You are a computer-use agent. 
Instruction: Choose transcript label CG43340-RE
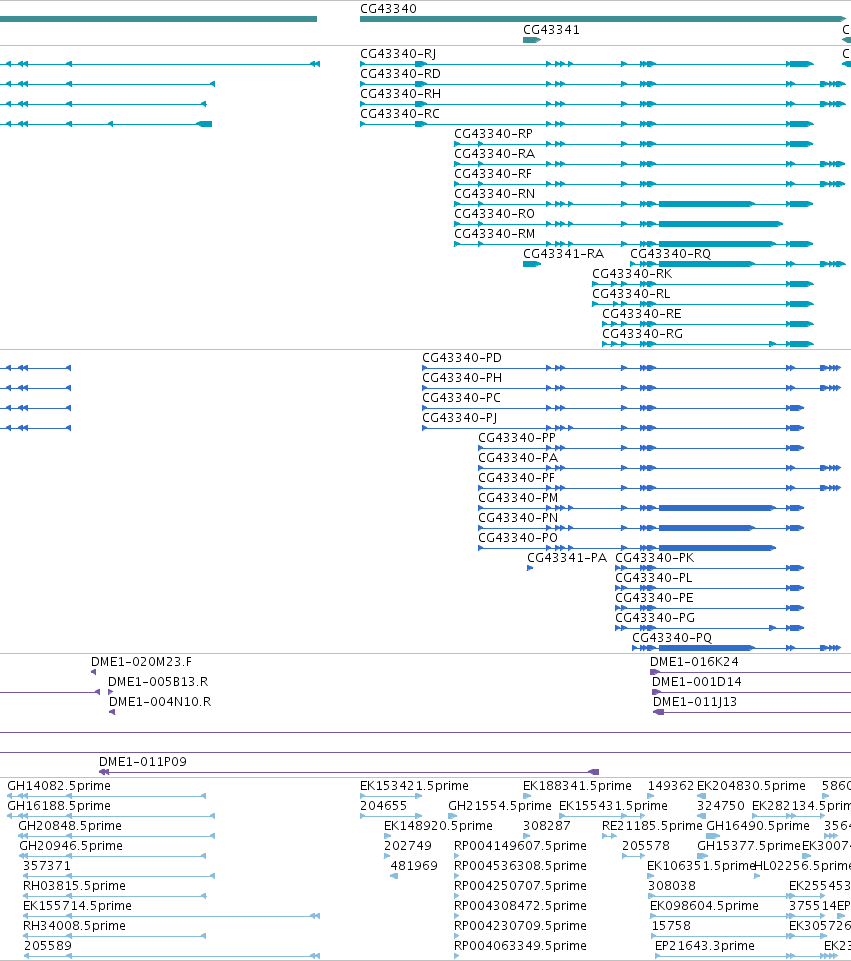[642, 314]
